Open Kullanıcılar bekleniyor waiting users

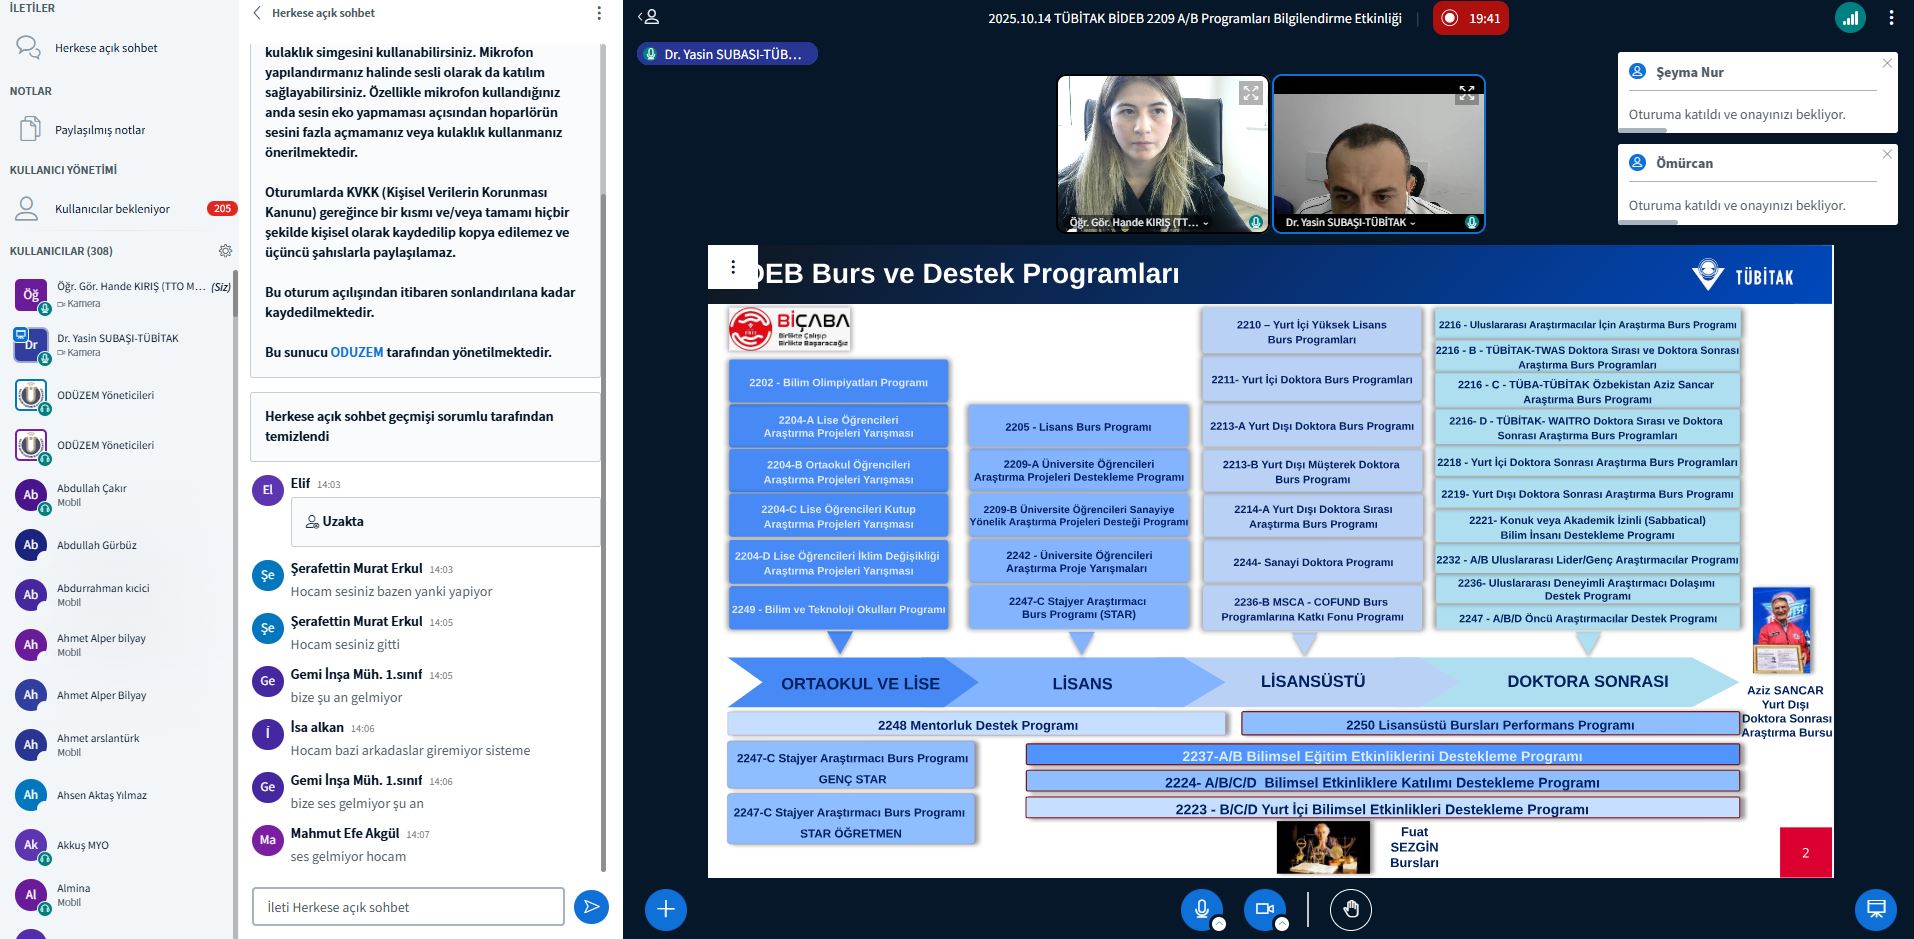[112, 209]
